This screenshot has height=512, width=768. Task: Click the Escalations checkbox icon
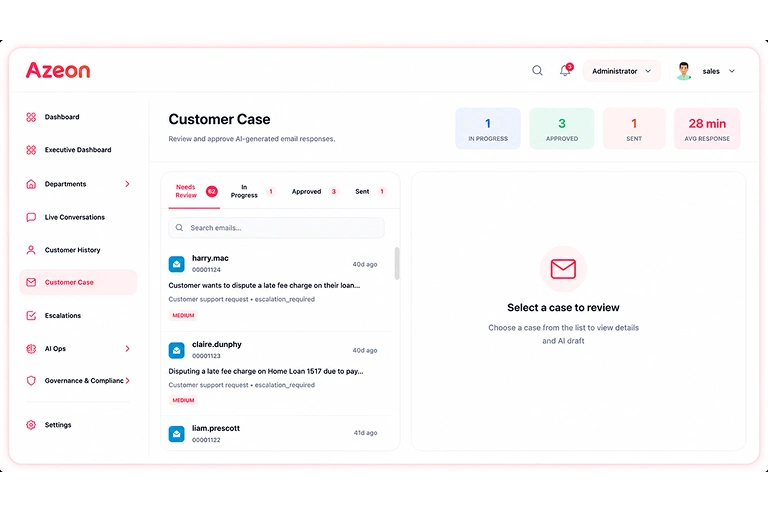point(31,316)
